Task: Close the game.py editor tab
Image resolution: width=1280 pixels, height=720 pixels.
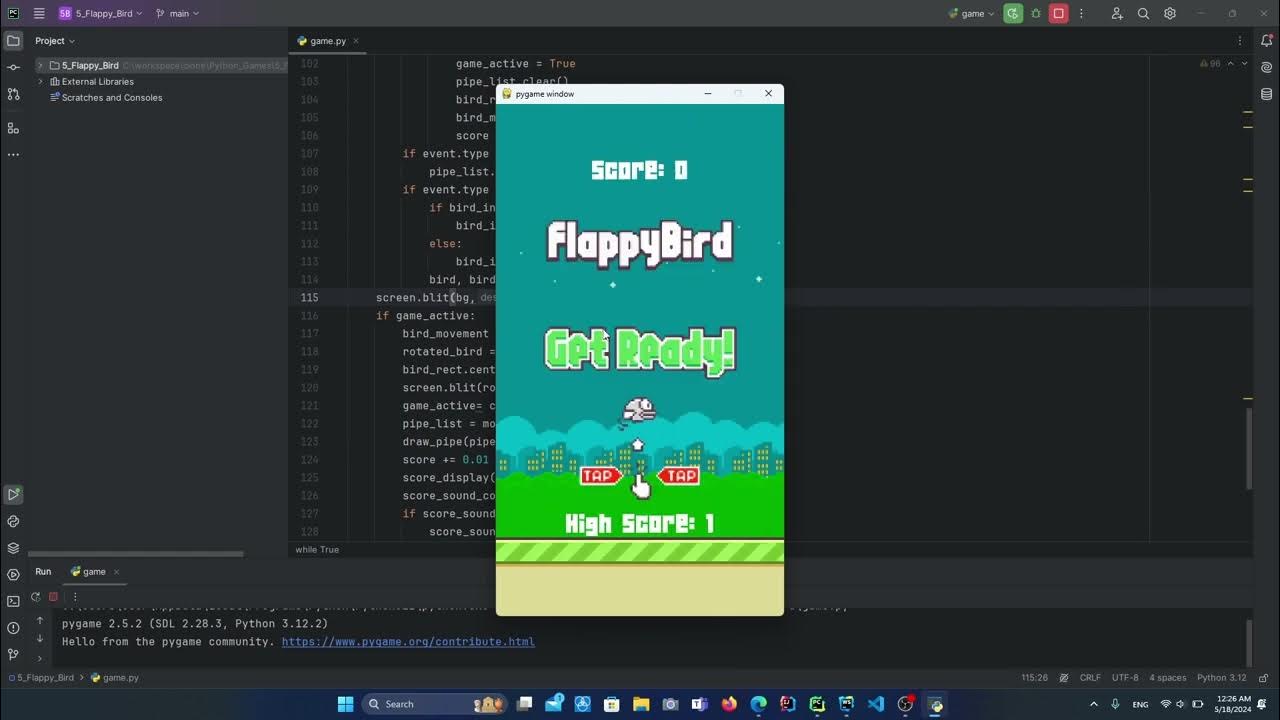Action: 356,41
